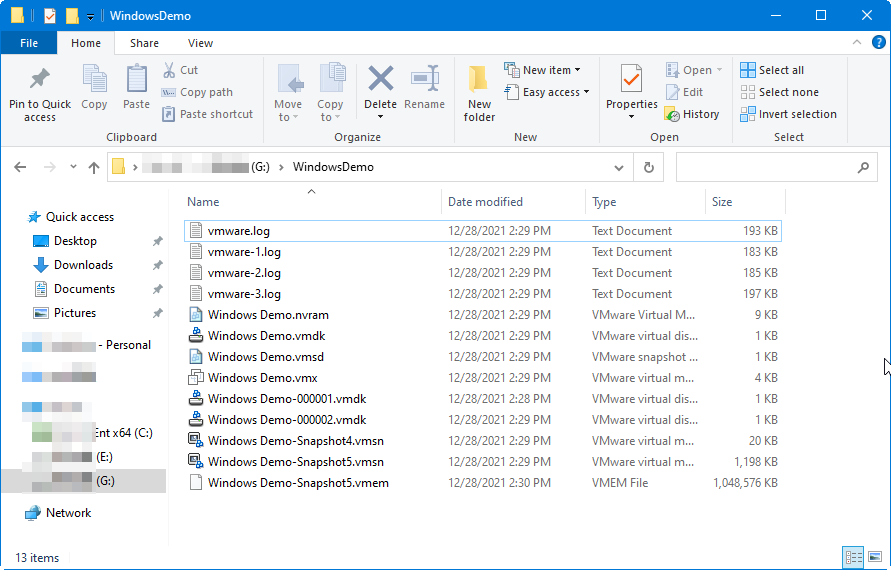Open Properties via the checkmark icon

click(x=631, y=80)
